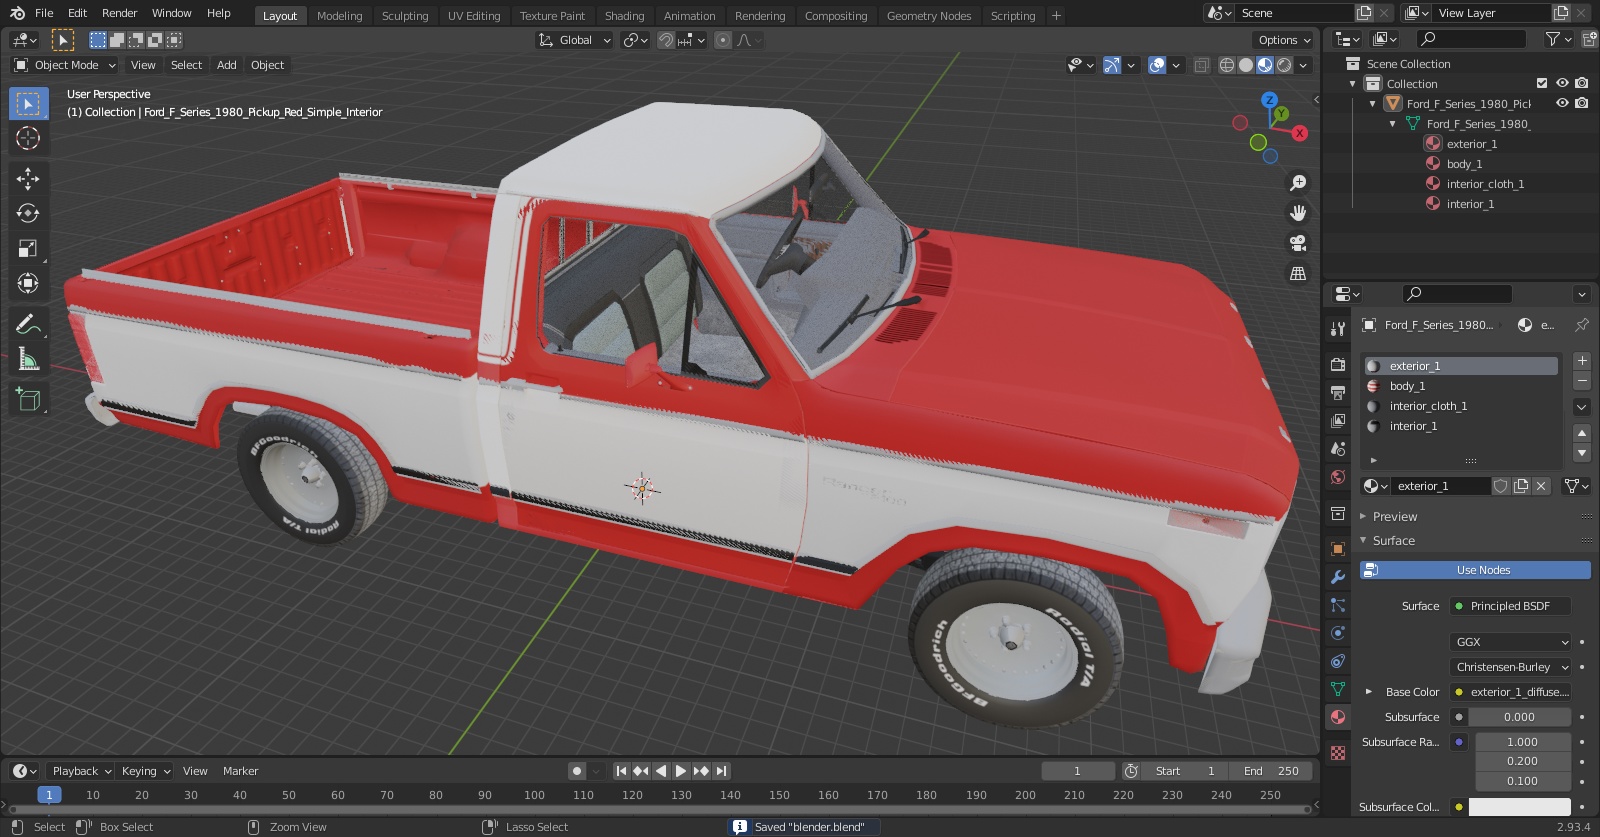Open Particles properties tab

1338,605
